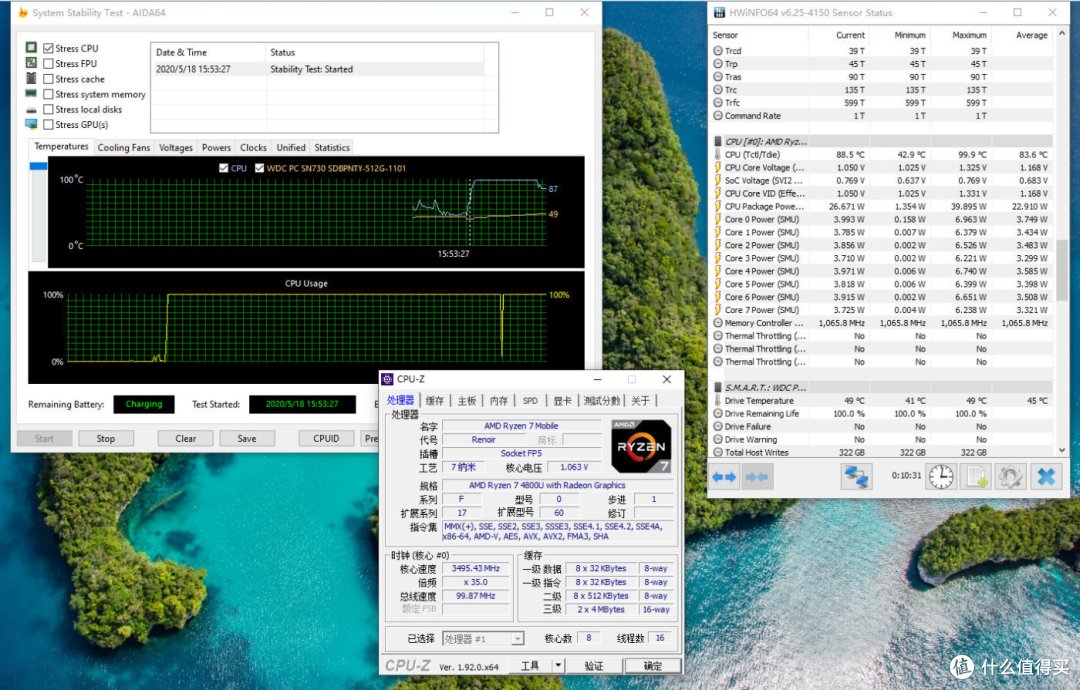This screenshot has width=1080, height=690.
Task: Enable the Stress FPU checkbox
Action: point(48,63)
